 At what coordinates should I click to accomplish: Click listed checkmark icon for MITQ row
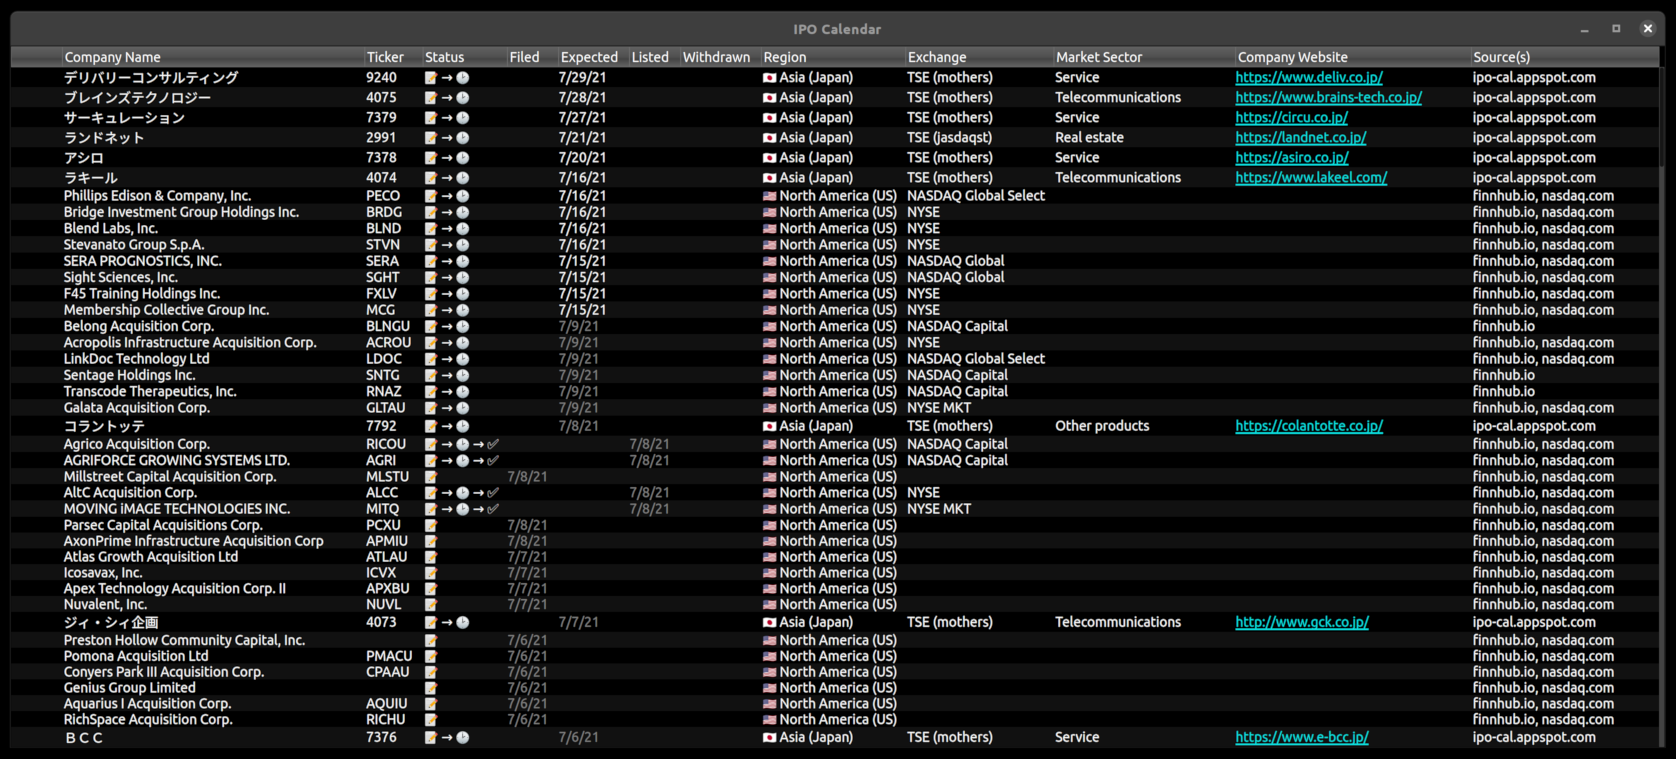coord(493,509)
